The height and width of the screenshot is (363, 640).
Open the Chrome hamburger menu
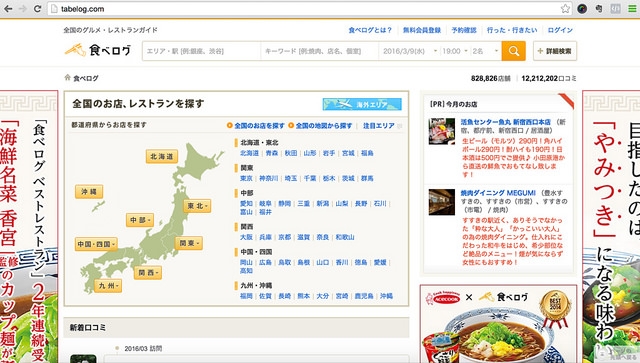(x=631, y=9)
